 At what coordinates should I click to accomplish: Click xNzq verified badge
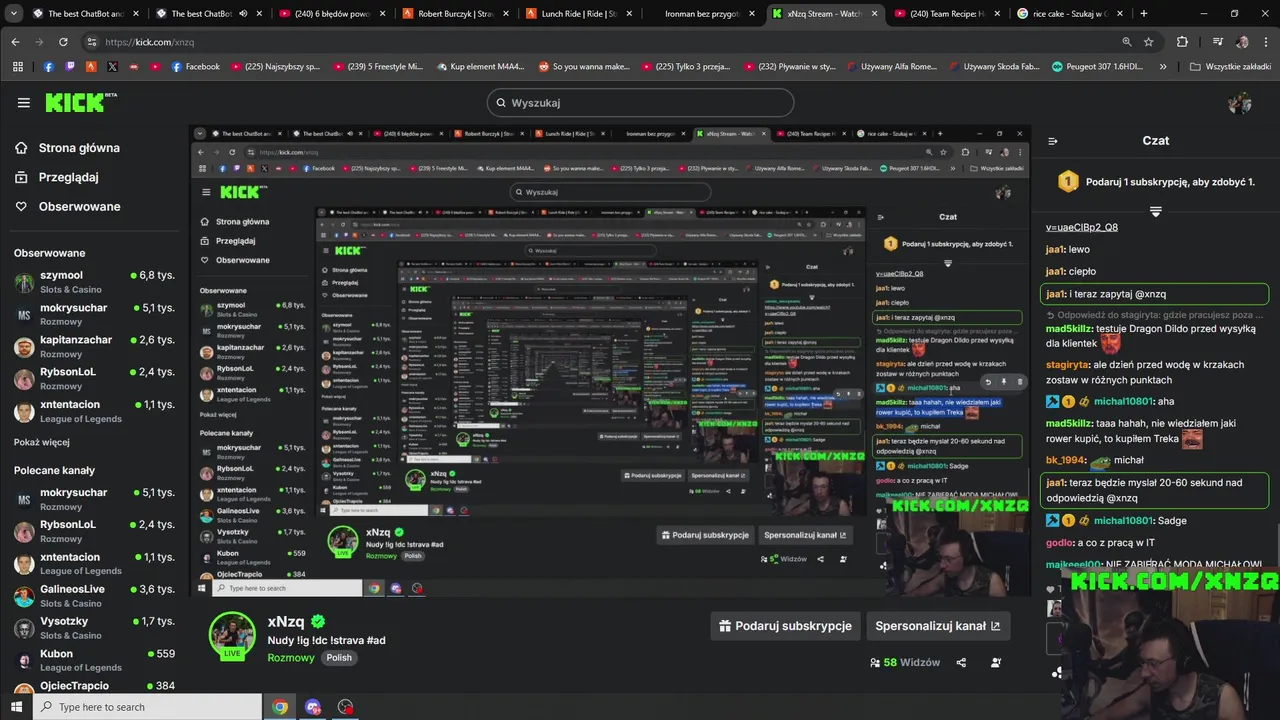coord(318,622)
